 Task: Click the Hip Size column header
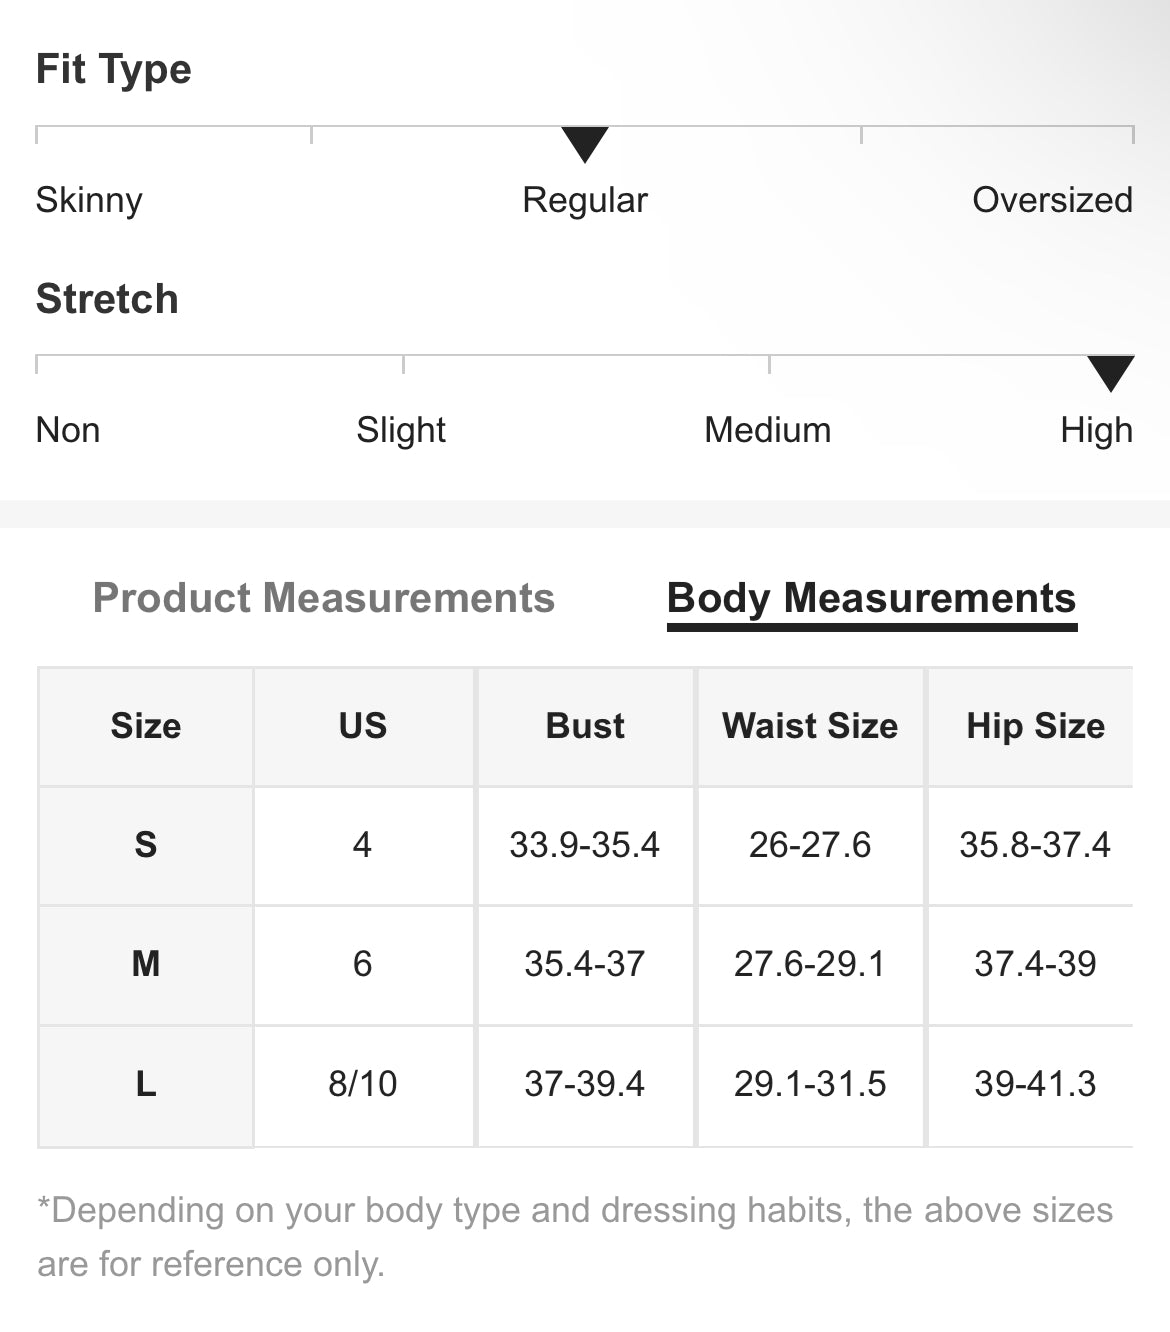point(1035,726)
